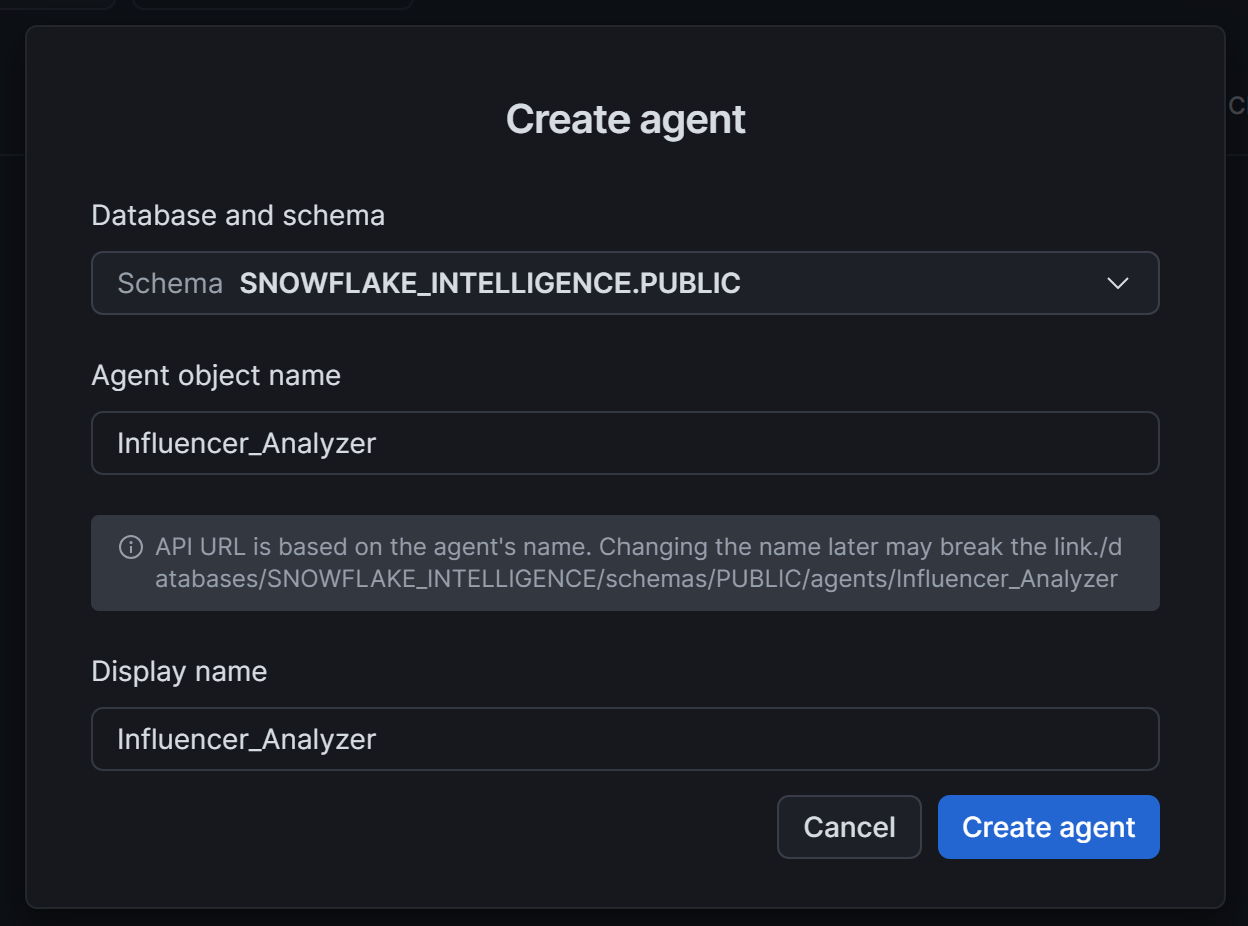The width and height of the screenshot is (1248, 926).
Task: Click the 'Agent object name' label
Action: 216,375
